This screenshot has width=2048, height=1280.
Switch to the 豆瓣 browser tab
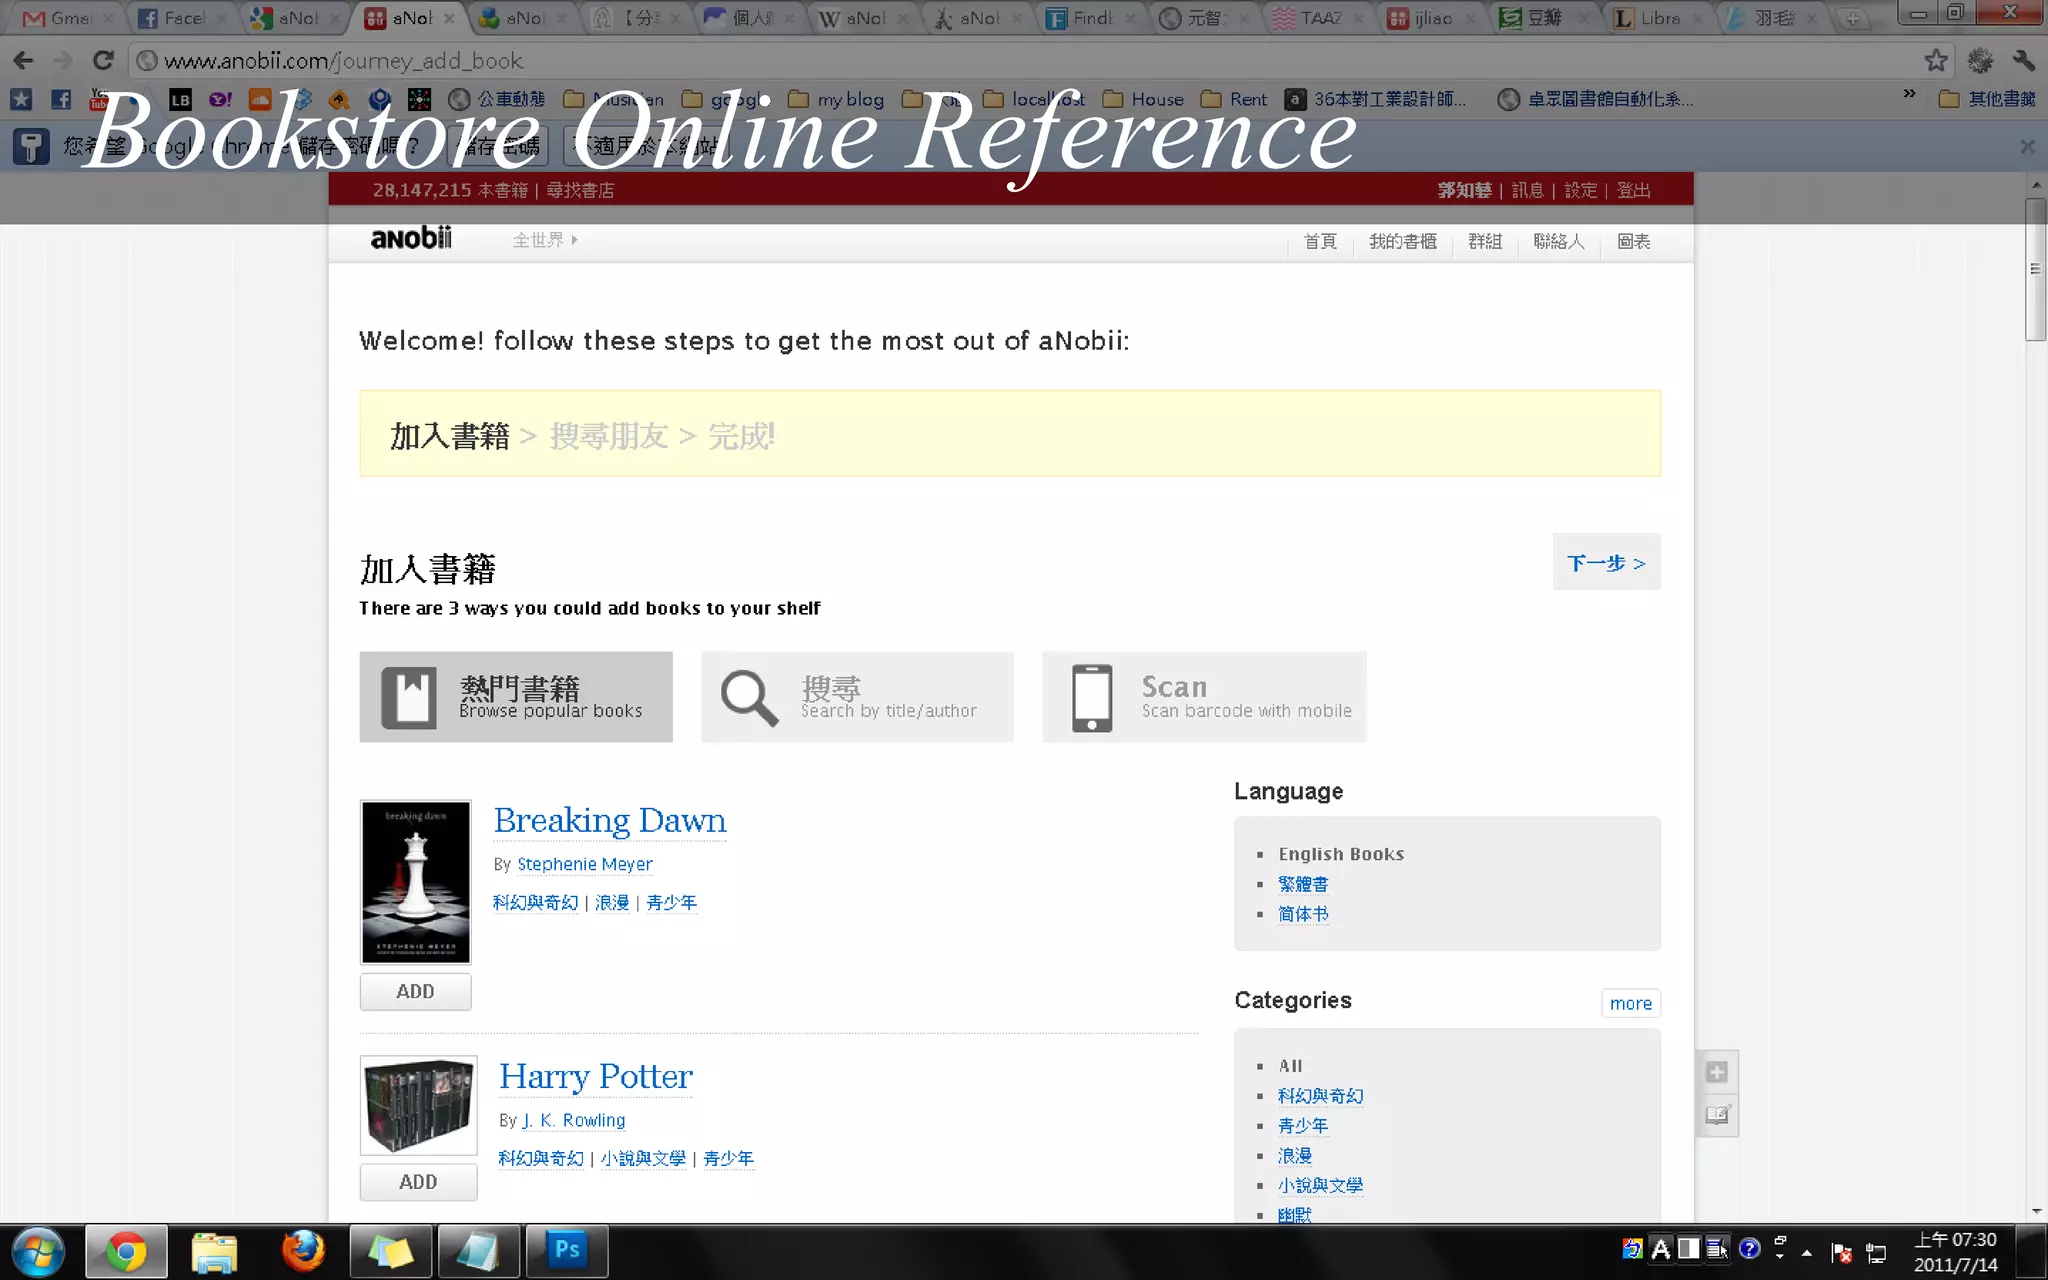click(x=1545, y=18)
